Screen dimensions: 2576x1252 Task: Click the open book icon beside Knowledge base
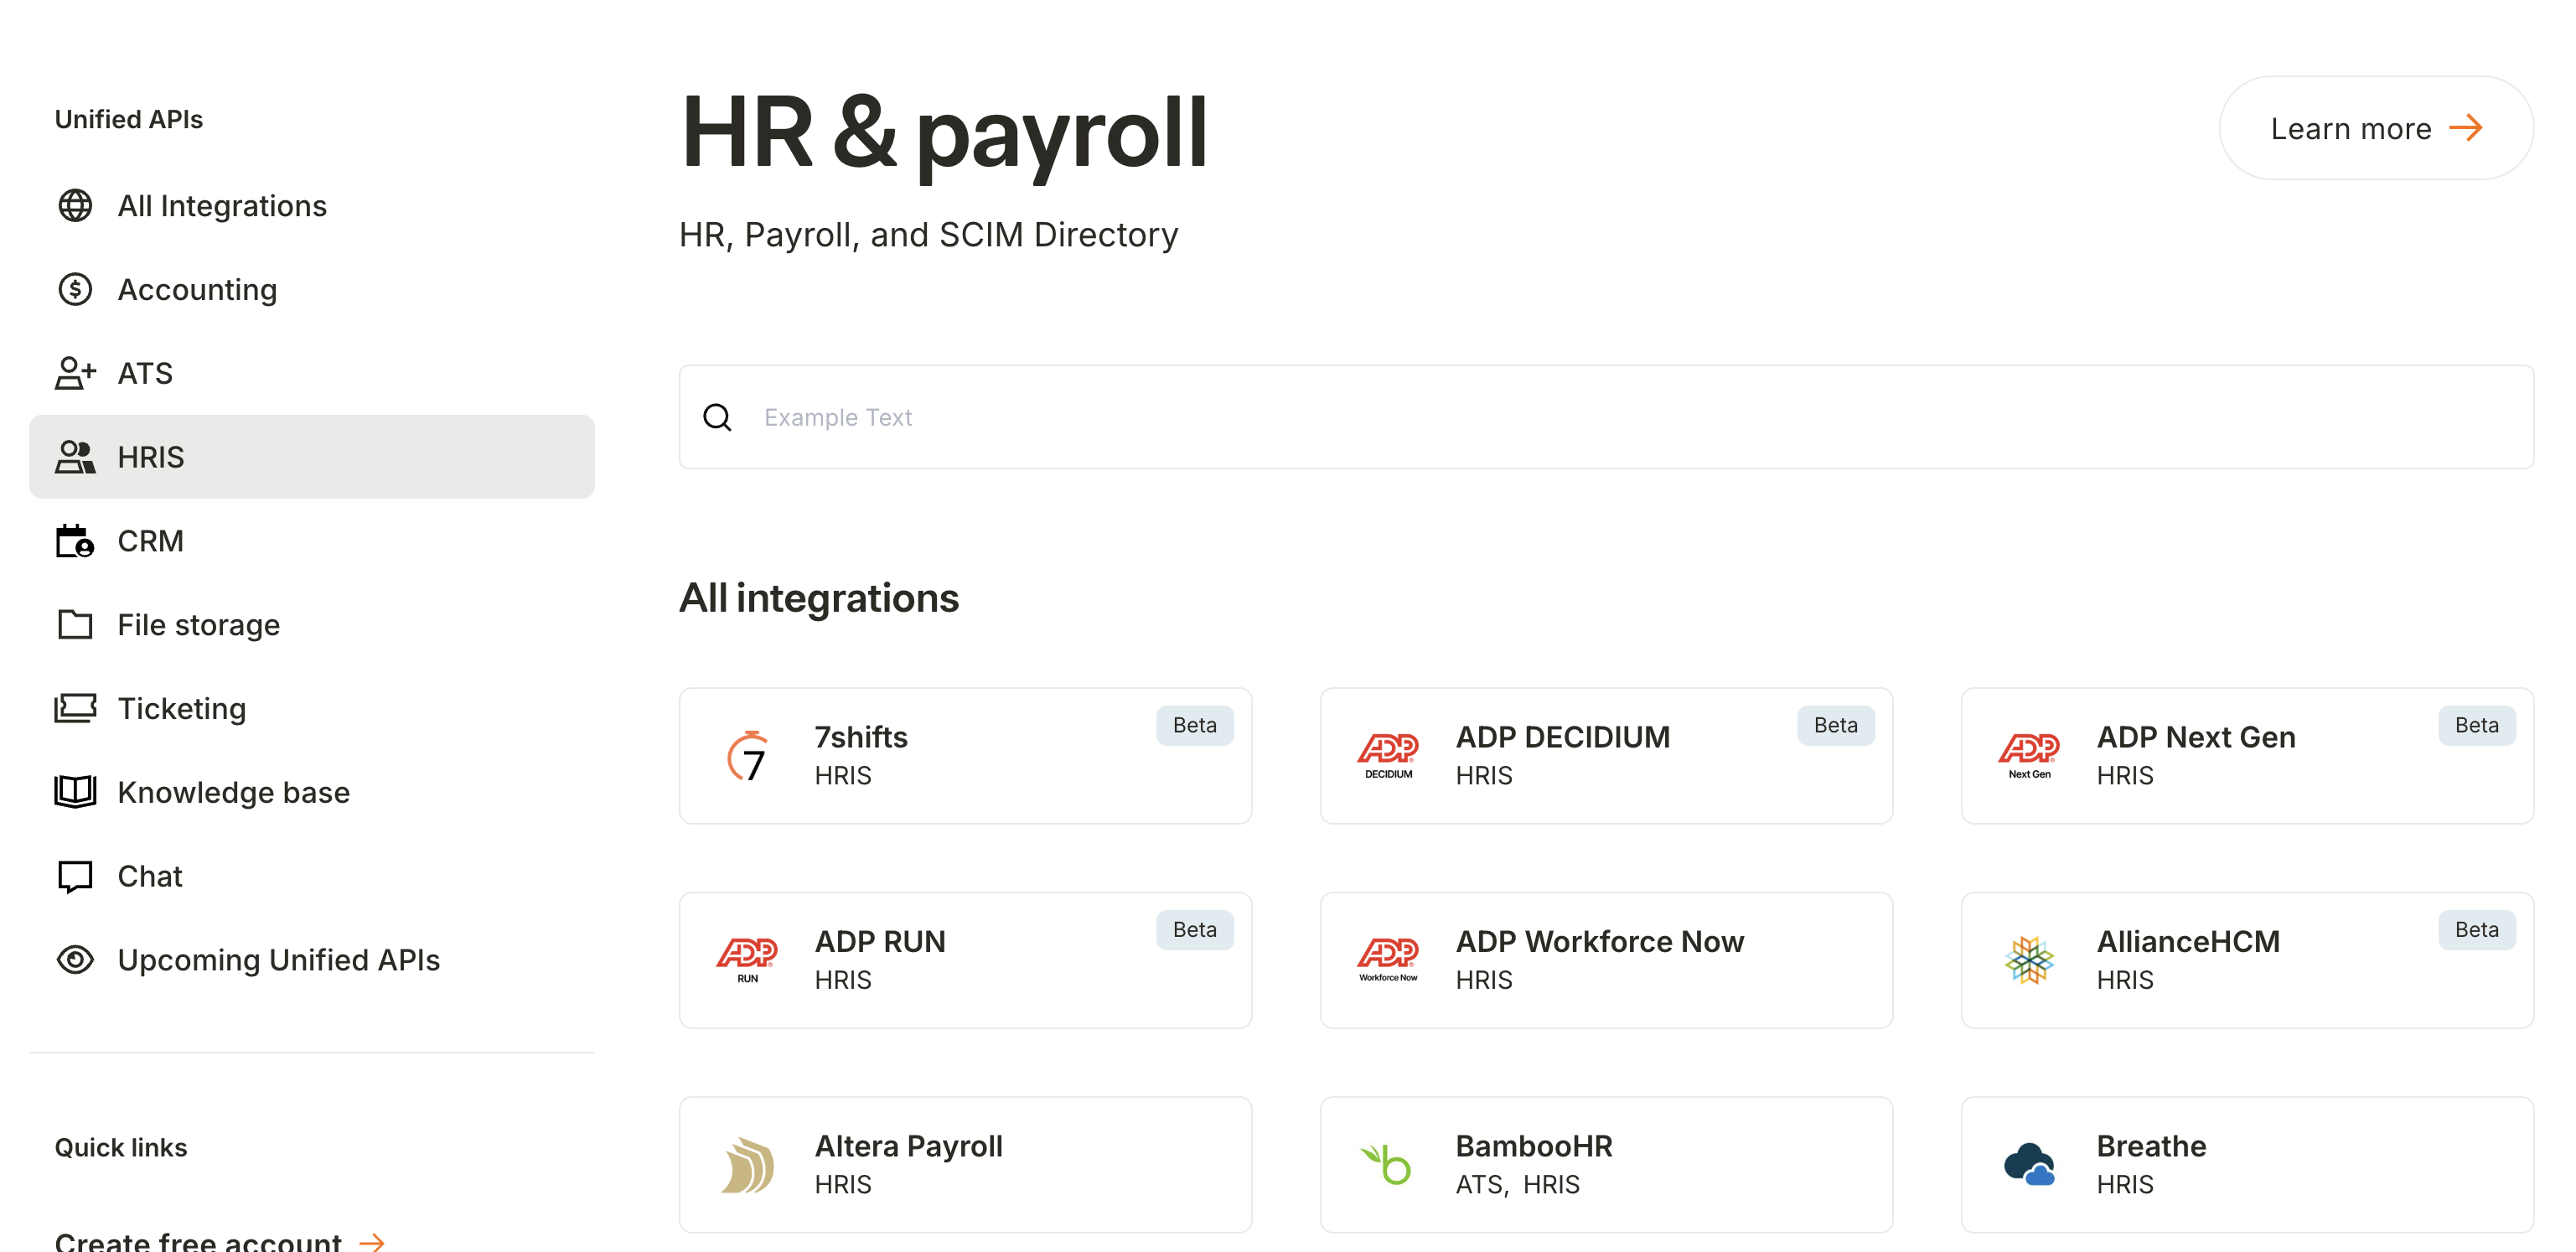click(x=75, y=792)
